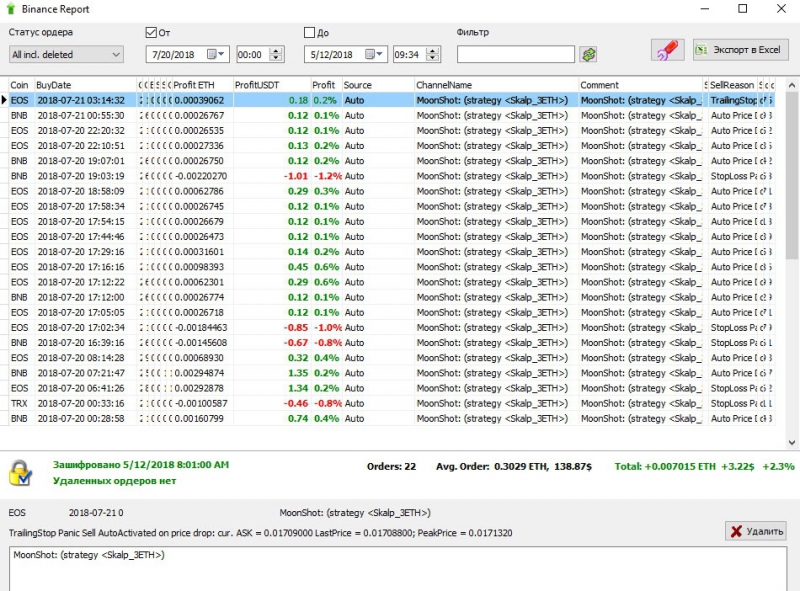Sort by the ProfitUSDT column header
The width and height of the screenshot is (800, 591).
click(271, 85)
